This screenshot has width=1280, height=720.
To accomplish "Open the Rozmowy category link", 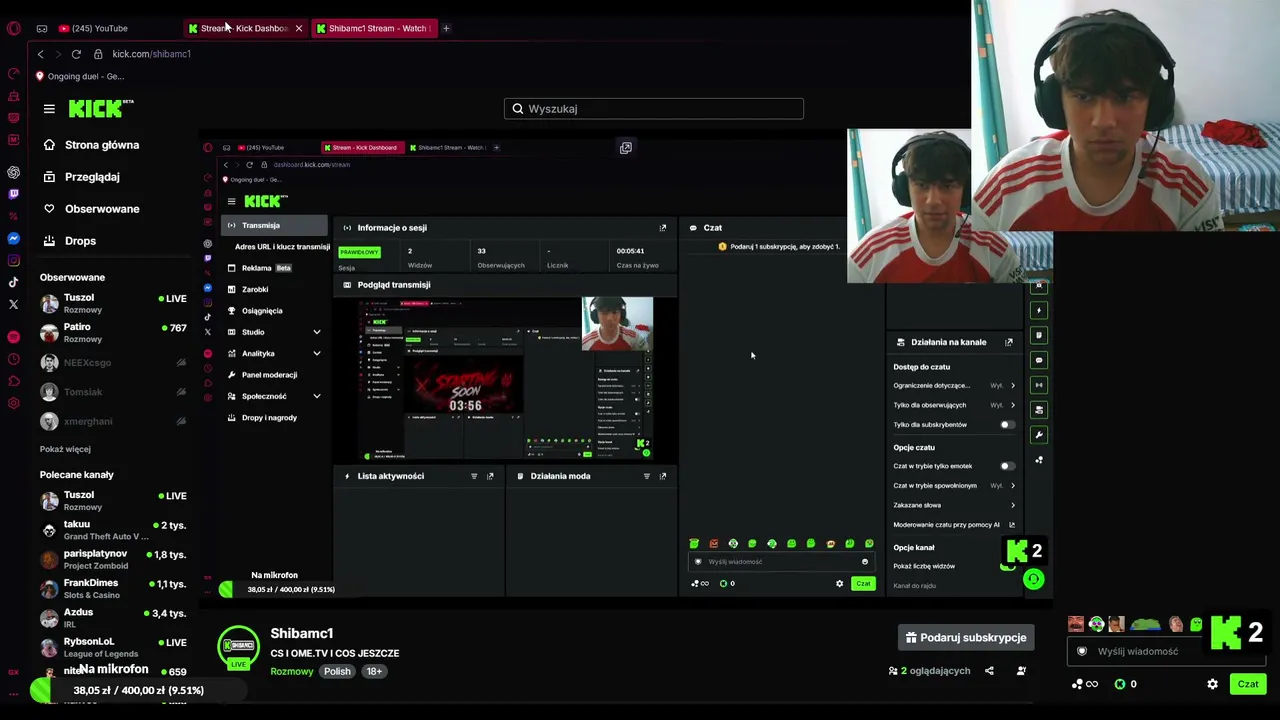I will point(292,671).
